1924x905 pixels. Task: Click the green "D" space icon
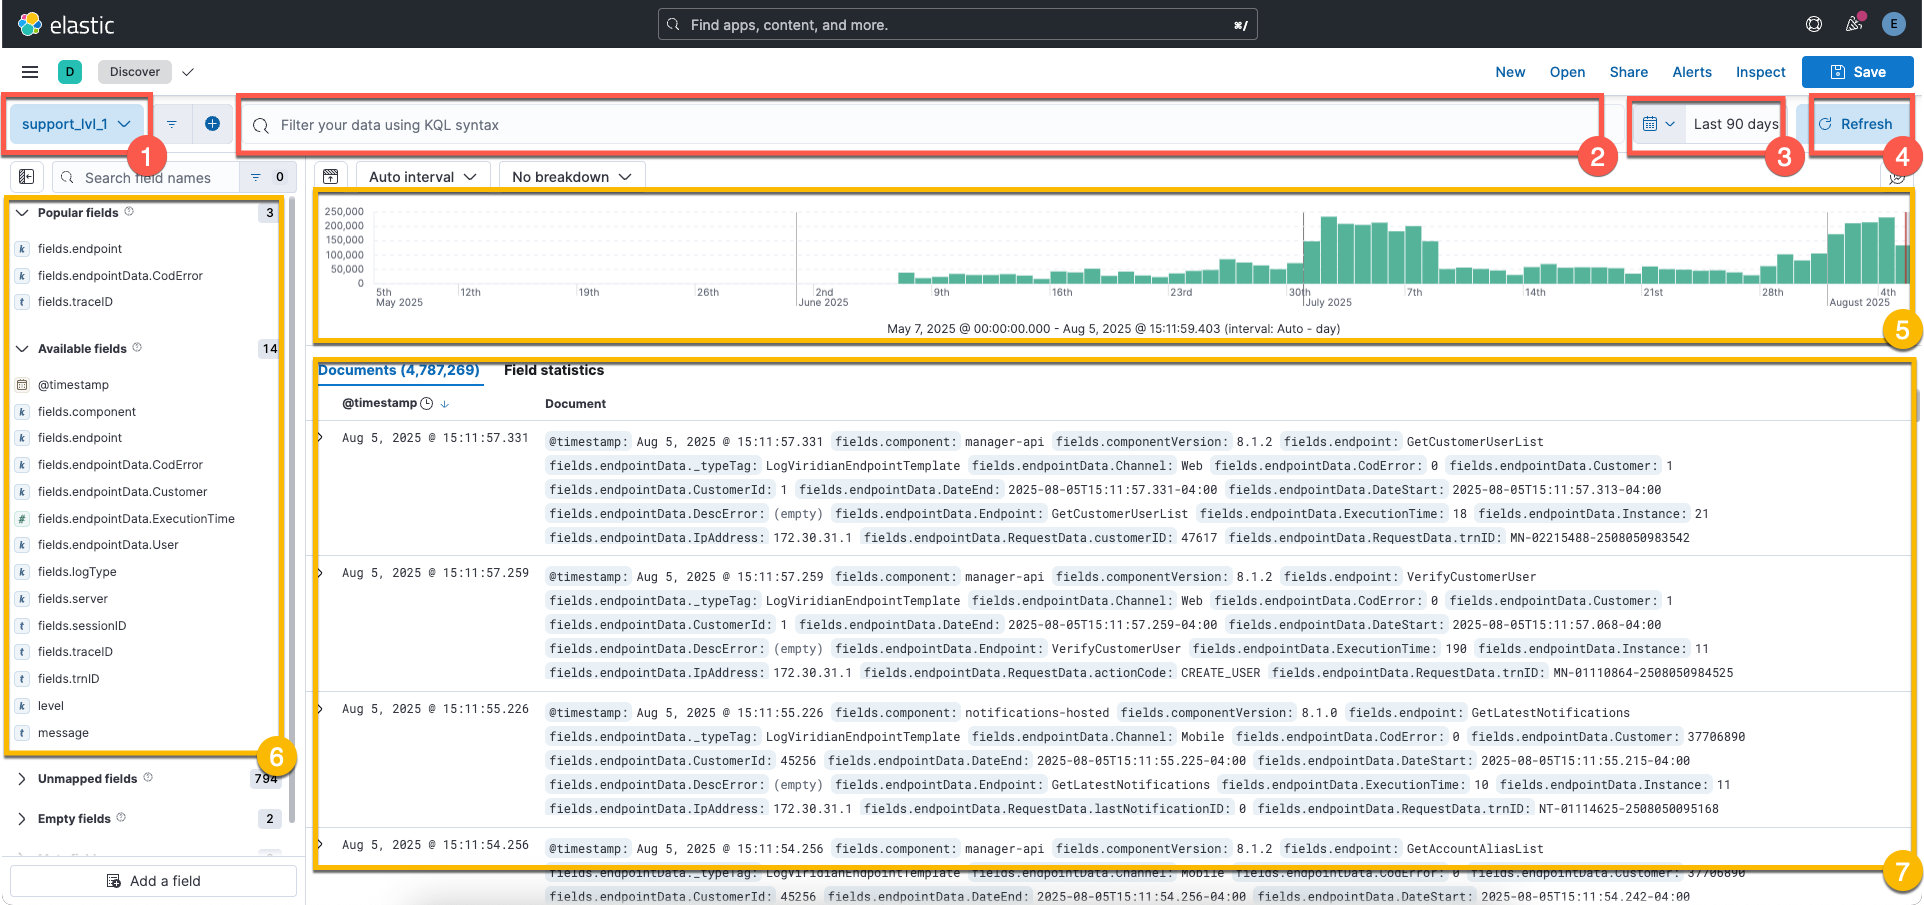pyautogui.click(x=70, y=71)
